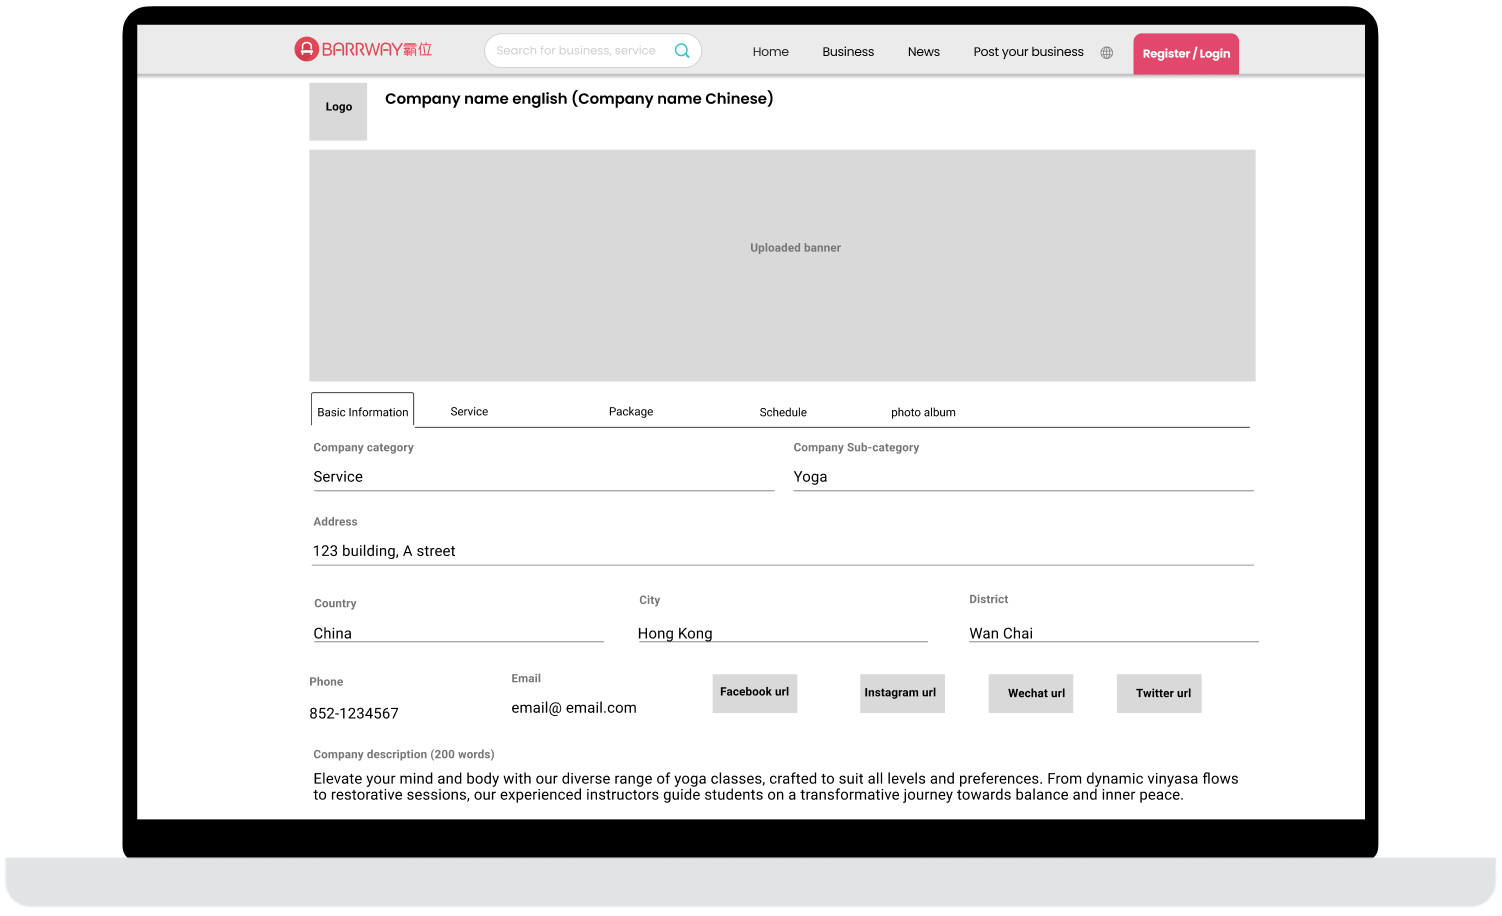Click the Register / Login button

coord(1185,54)
